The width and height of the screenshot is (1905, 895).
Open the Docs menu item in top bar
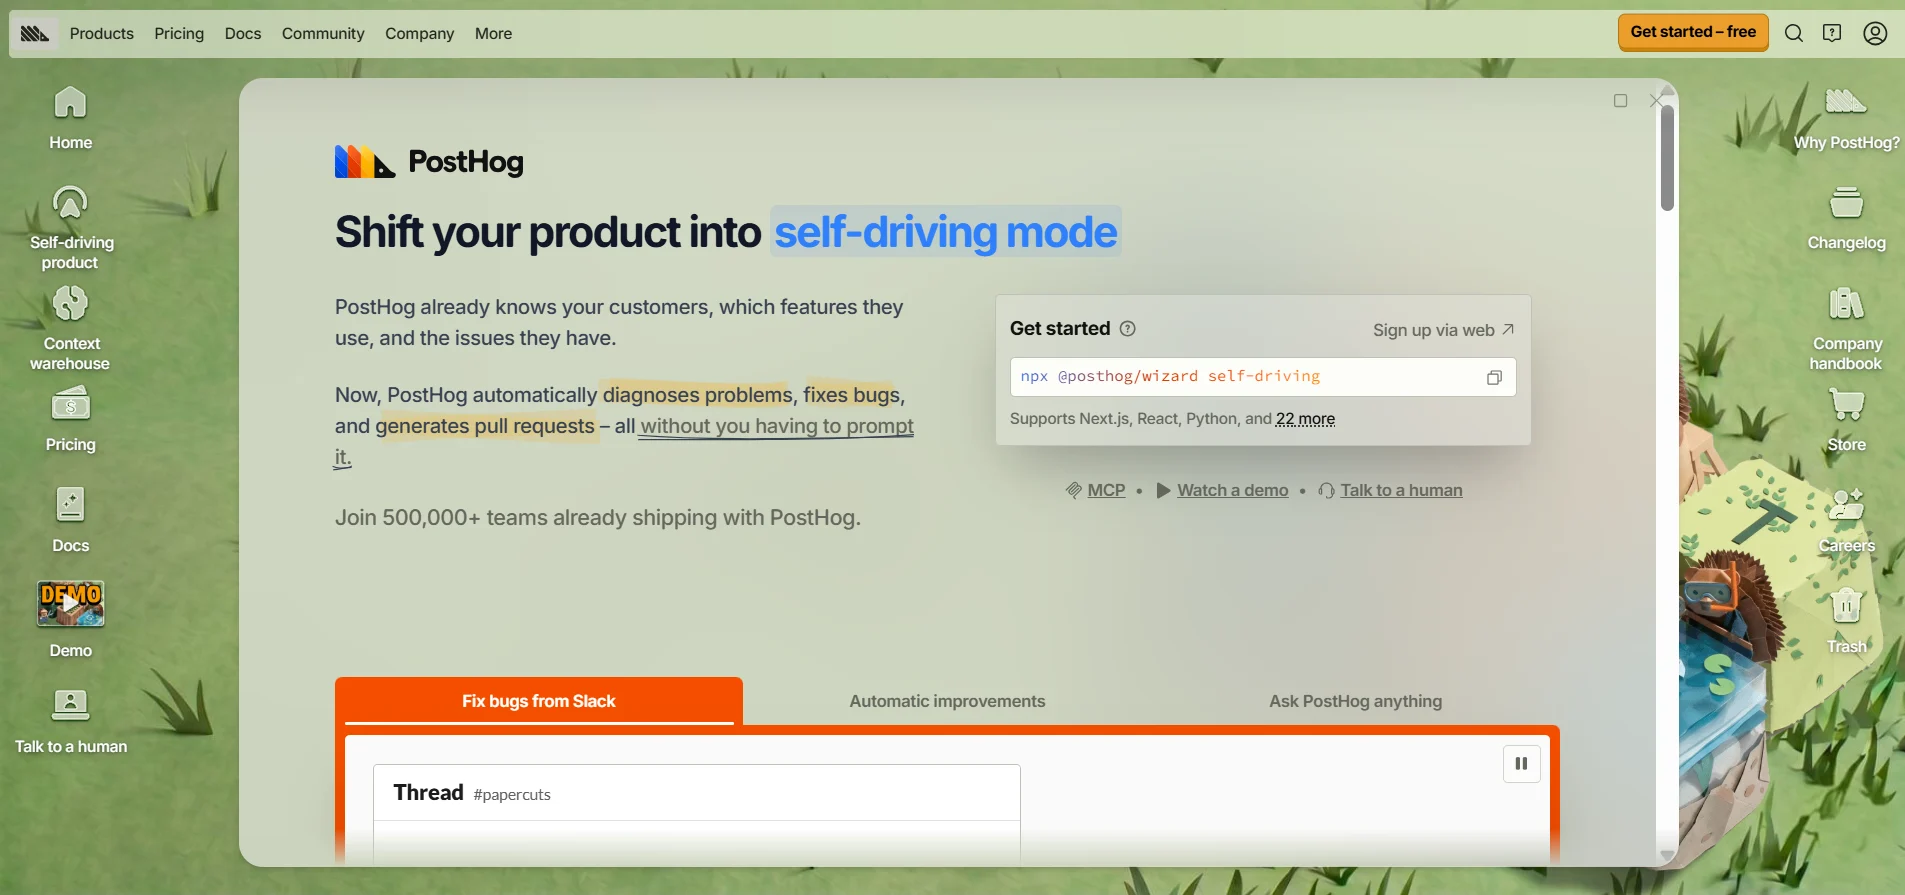tap(243, 33)
